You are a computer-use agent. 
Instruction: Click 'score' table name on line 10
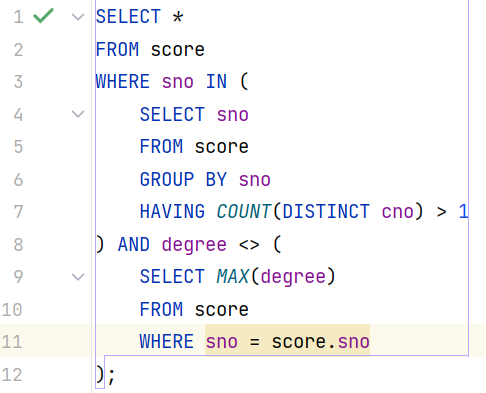coord(222,310)
